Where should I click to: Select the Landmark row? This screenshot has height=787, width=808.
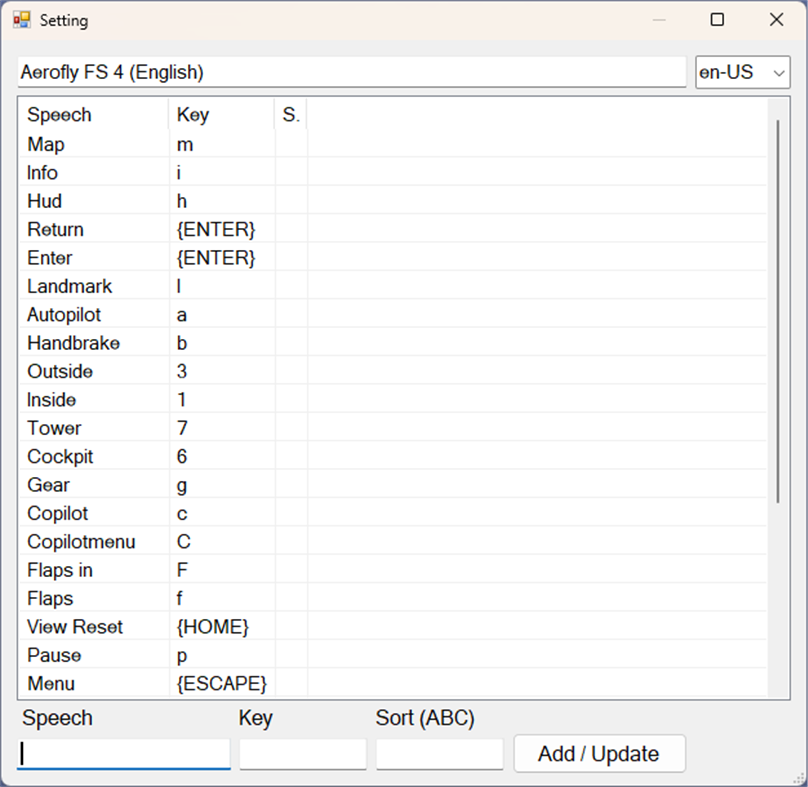click(393, 286)
